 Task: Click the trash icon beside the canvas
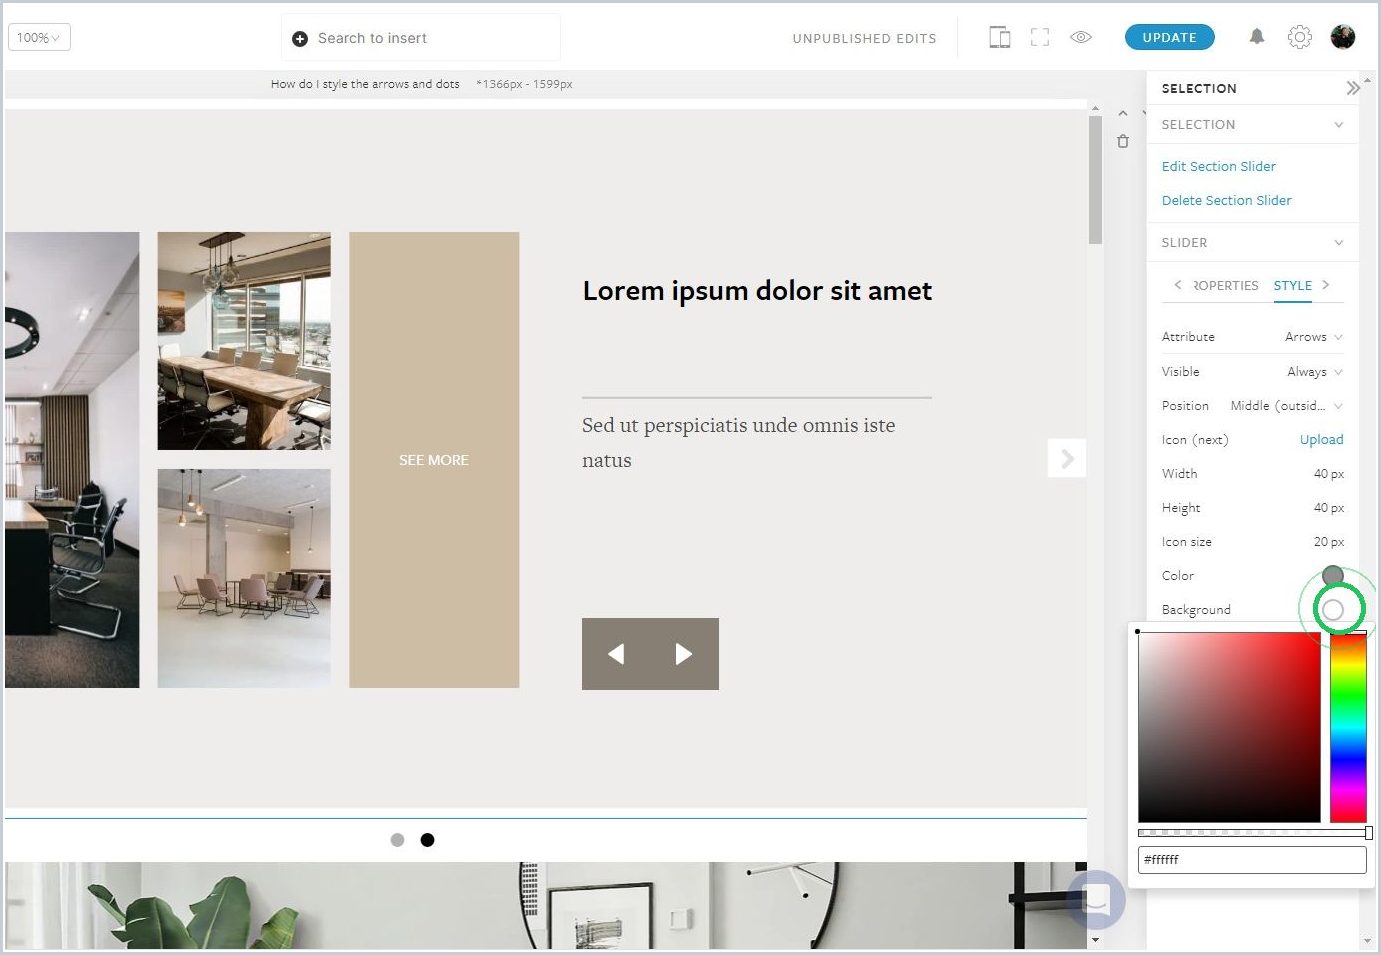pyautogui.click(x=1123, y=141)
